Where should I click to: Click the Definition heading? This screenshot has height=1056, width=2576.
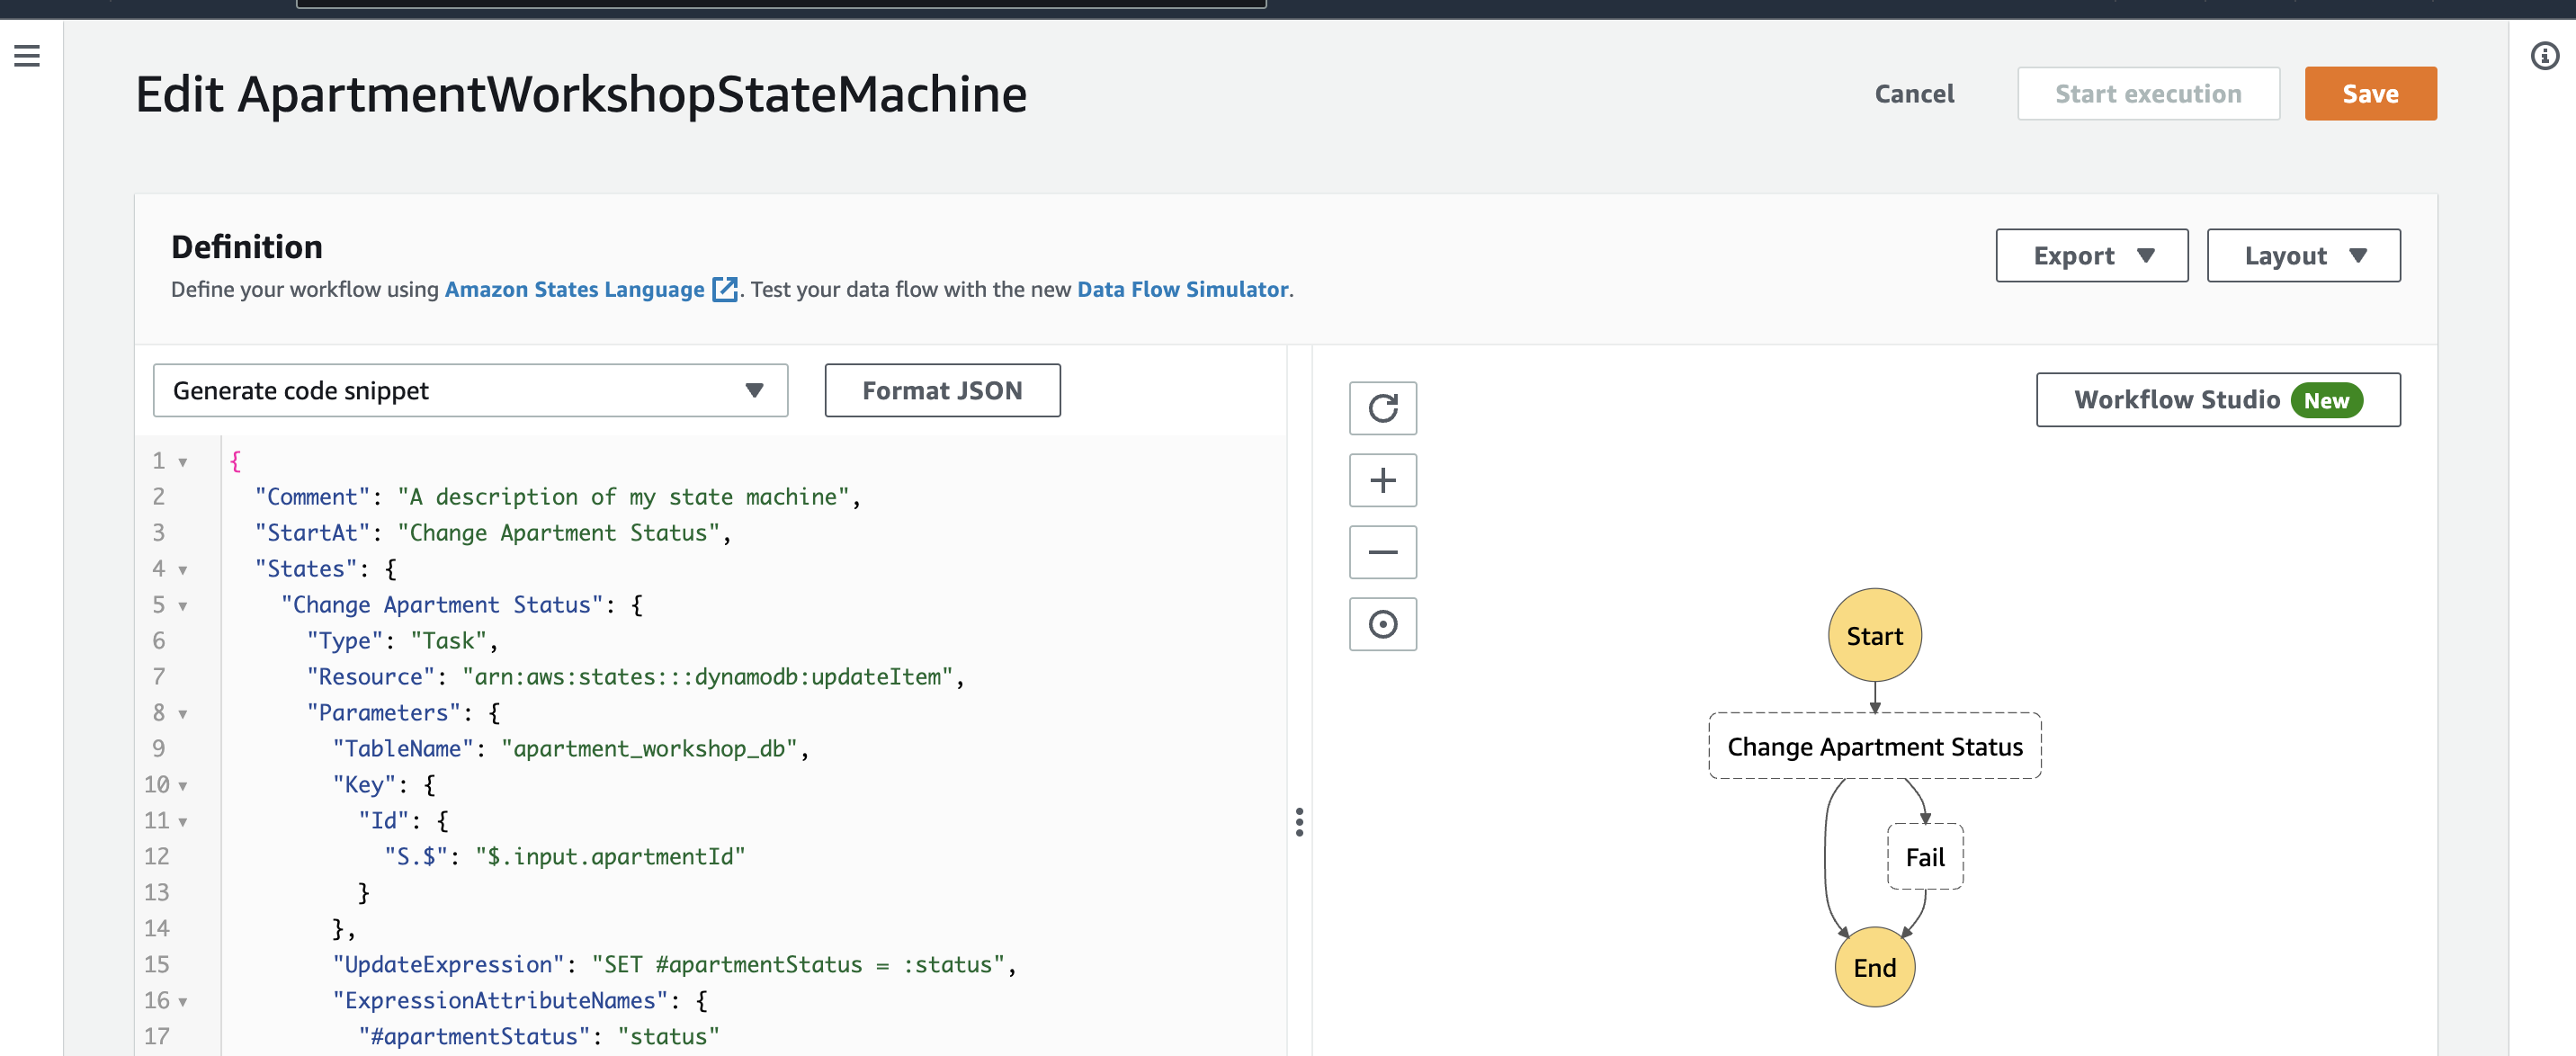click(247, 247)
